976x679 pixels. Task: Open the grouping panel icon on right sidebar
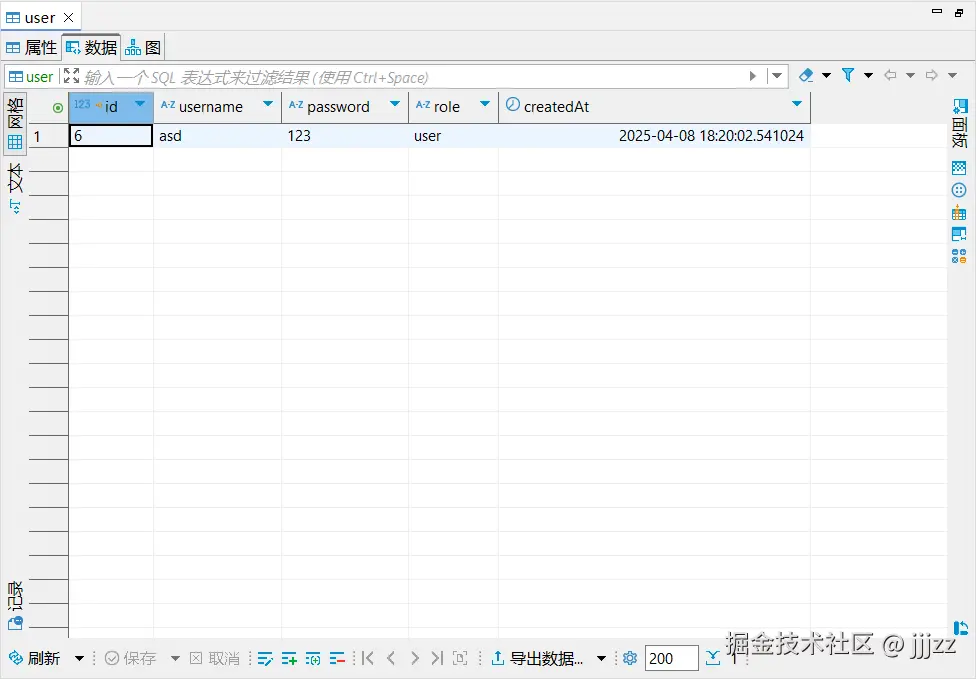point(959,234)
